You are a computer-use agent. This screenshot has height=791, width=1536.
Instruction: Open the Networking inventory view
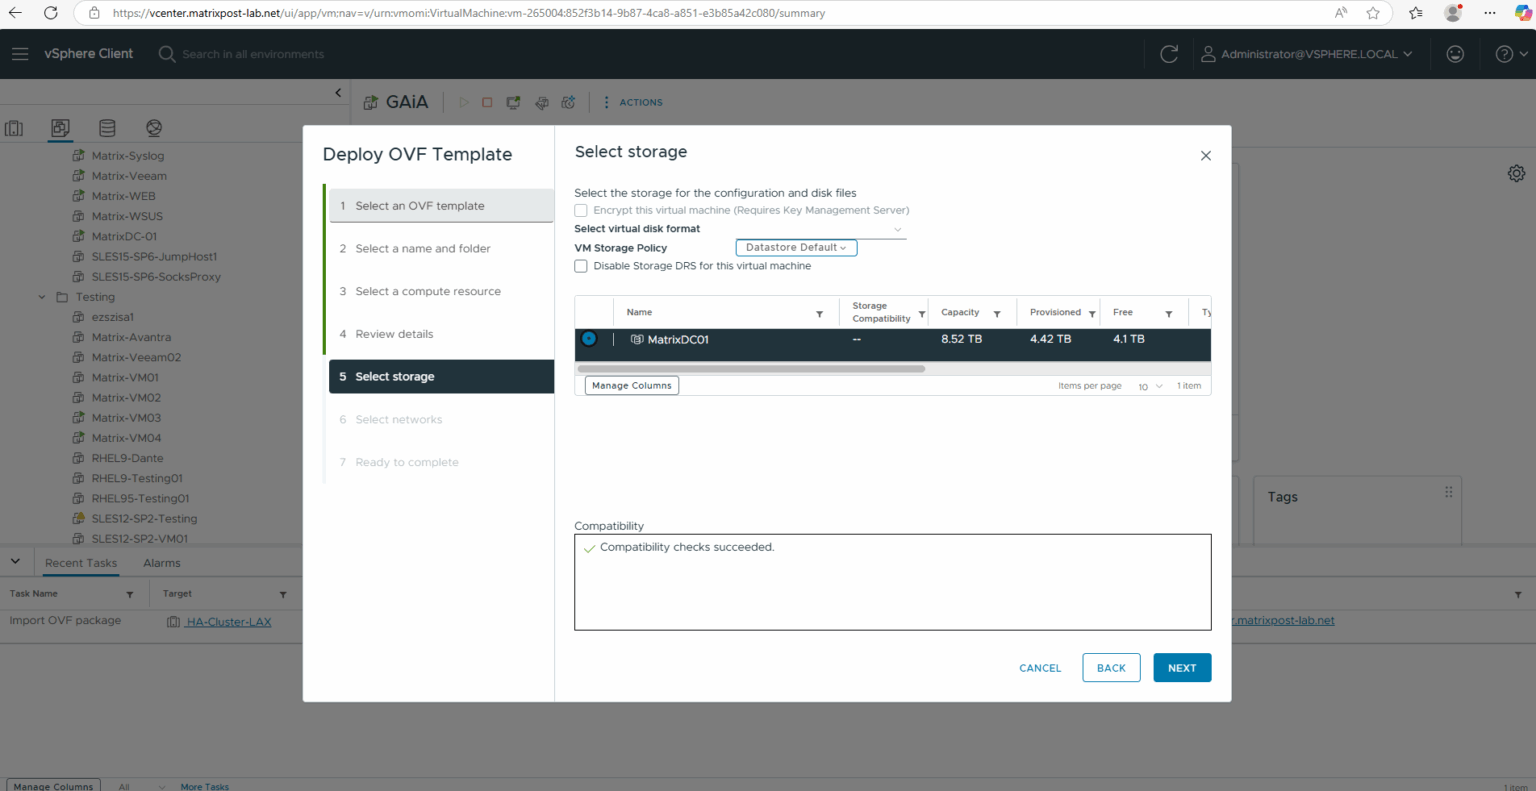pos(153,128)
